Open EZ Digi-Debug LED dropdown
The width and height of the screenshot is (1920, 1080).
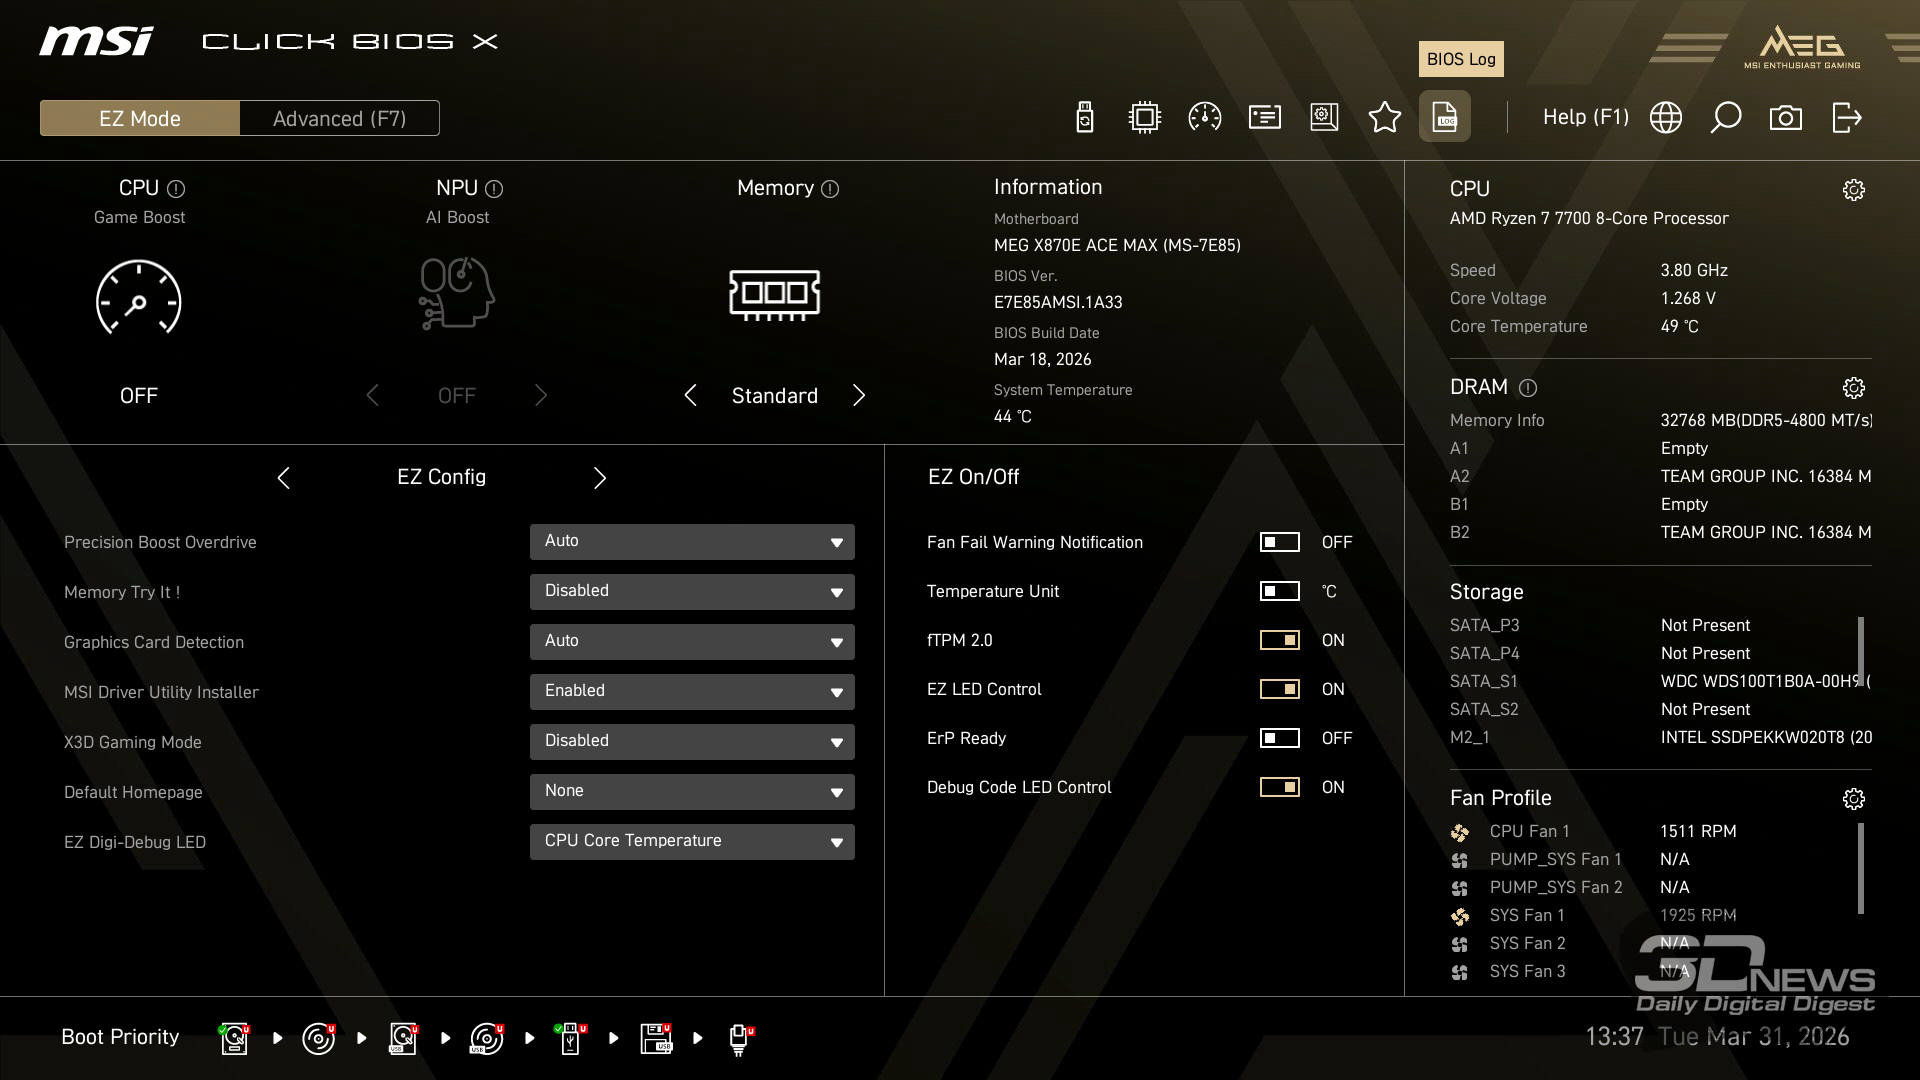pyautogui.click(x=692, y=841)
